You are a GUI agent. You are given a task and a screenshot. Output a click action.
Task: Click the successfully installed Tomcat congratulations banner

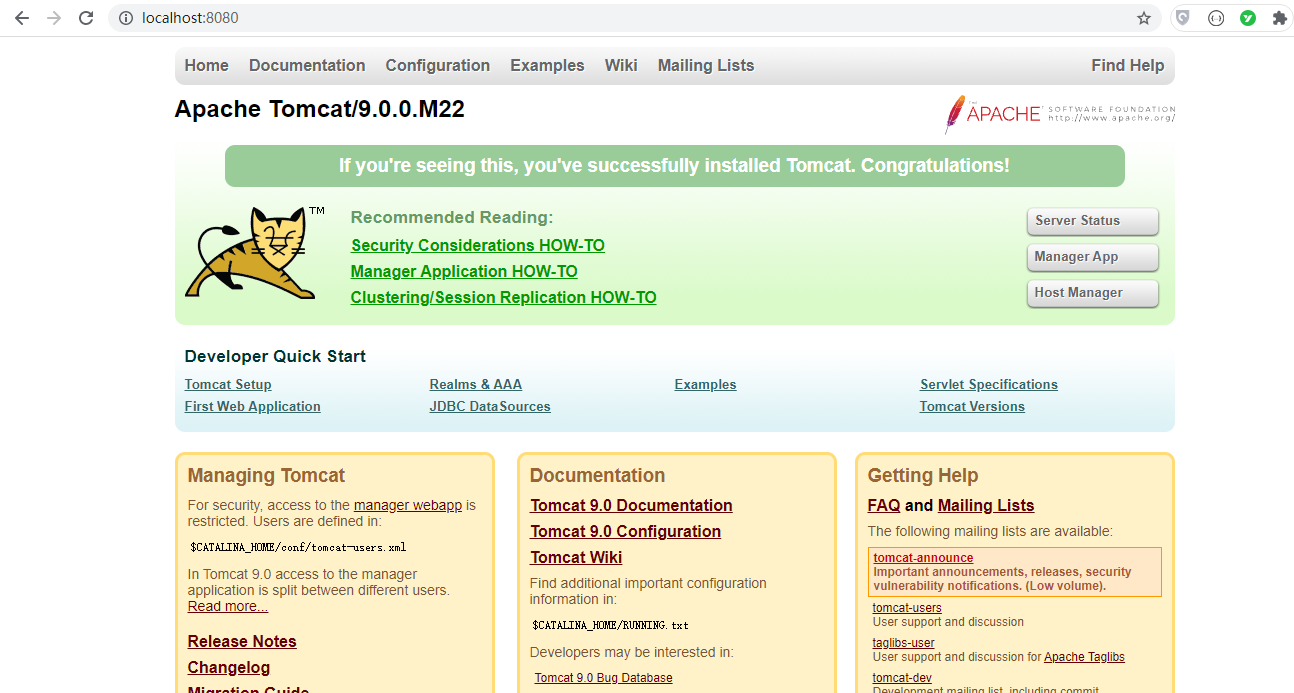pyautogui.click(x=674, y=165)
